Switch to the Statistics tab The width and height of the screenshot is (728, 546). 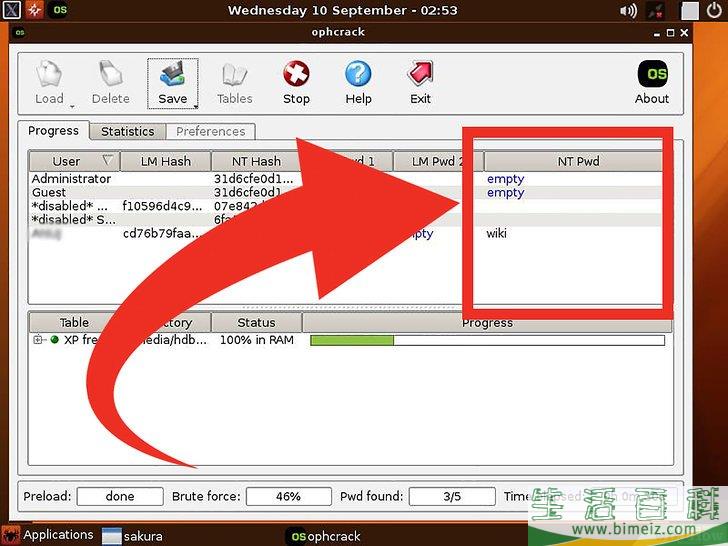point(128,131)
